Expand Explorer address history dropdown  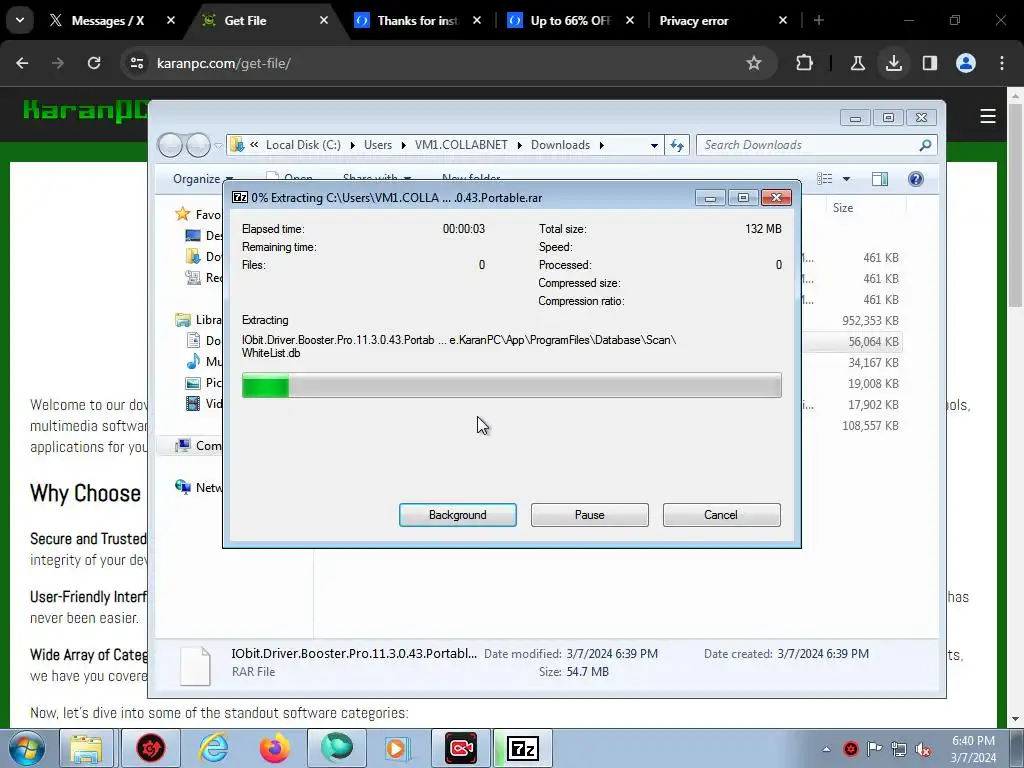pos(654,145)
